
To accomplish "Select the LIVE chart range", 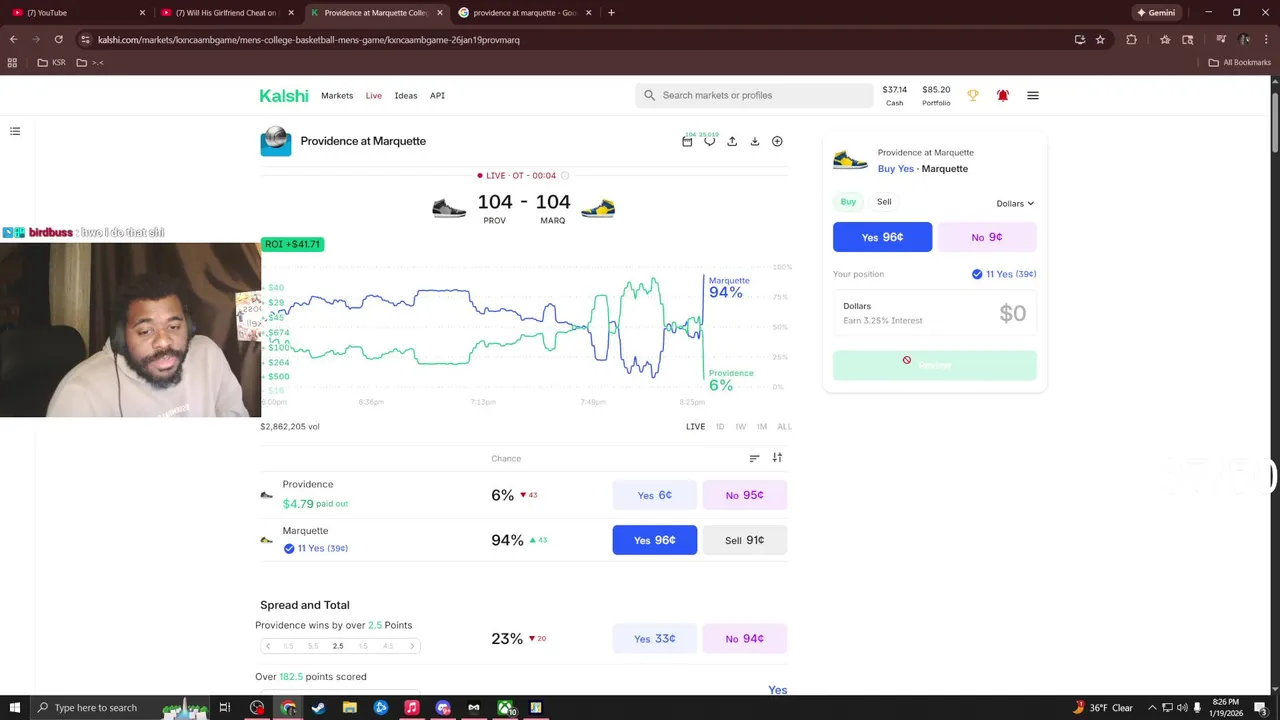I will [695, 427].
